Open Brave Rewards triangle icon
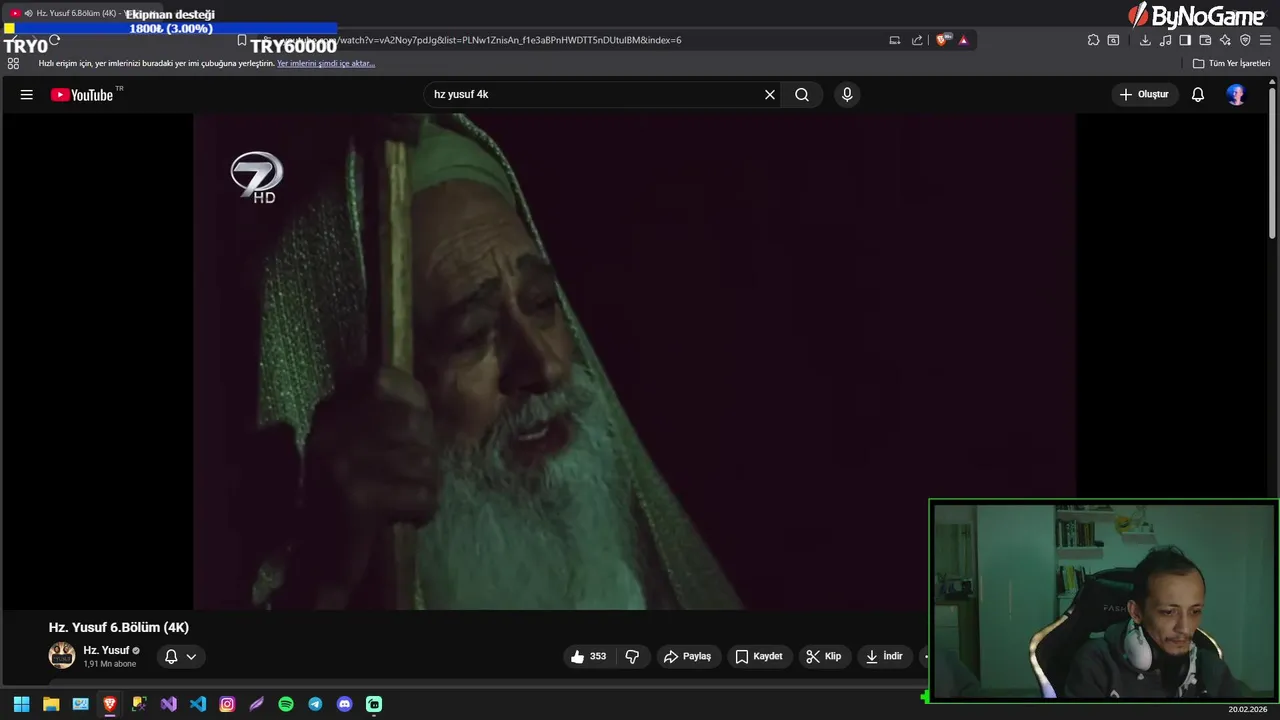 pyautogui.click(x=963, y=40)
